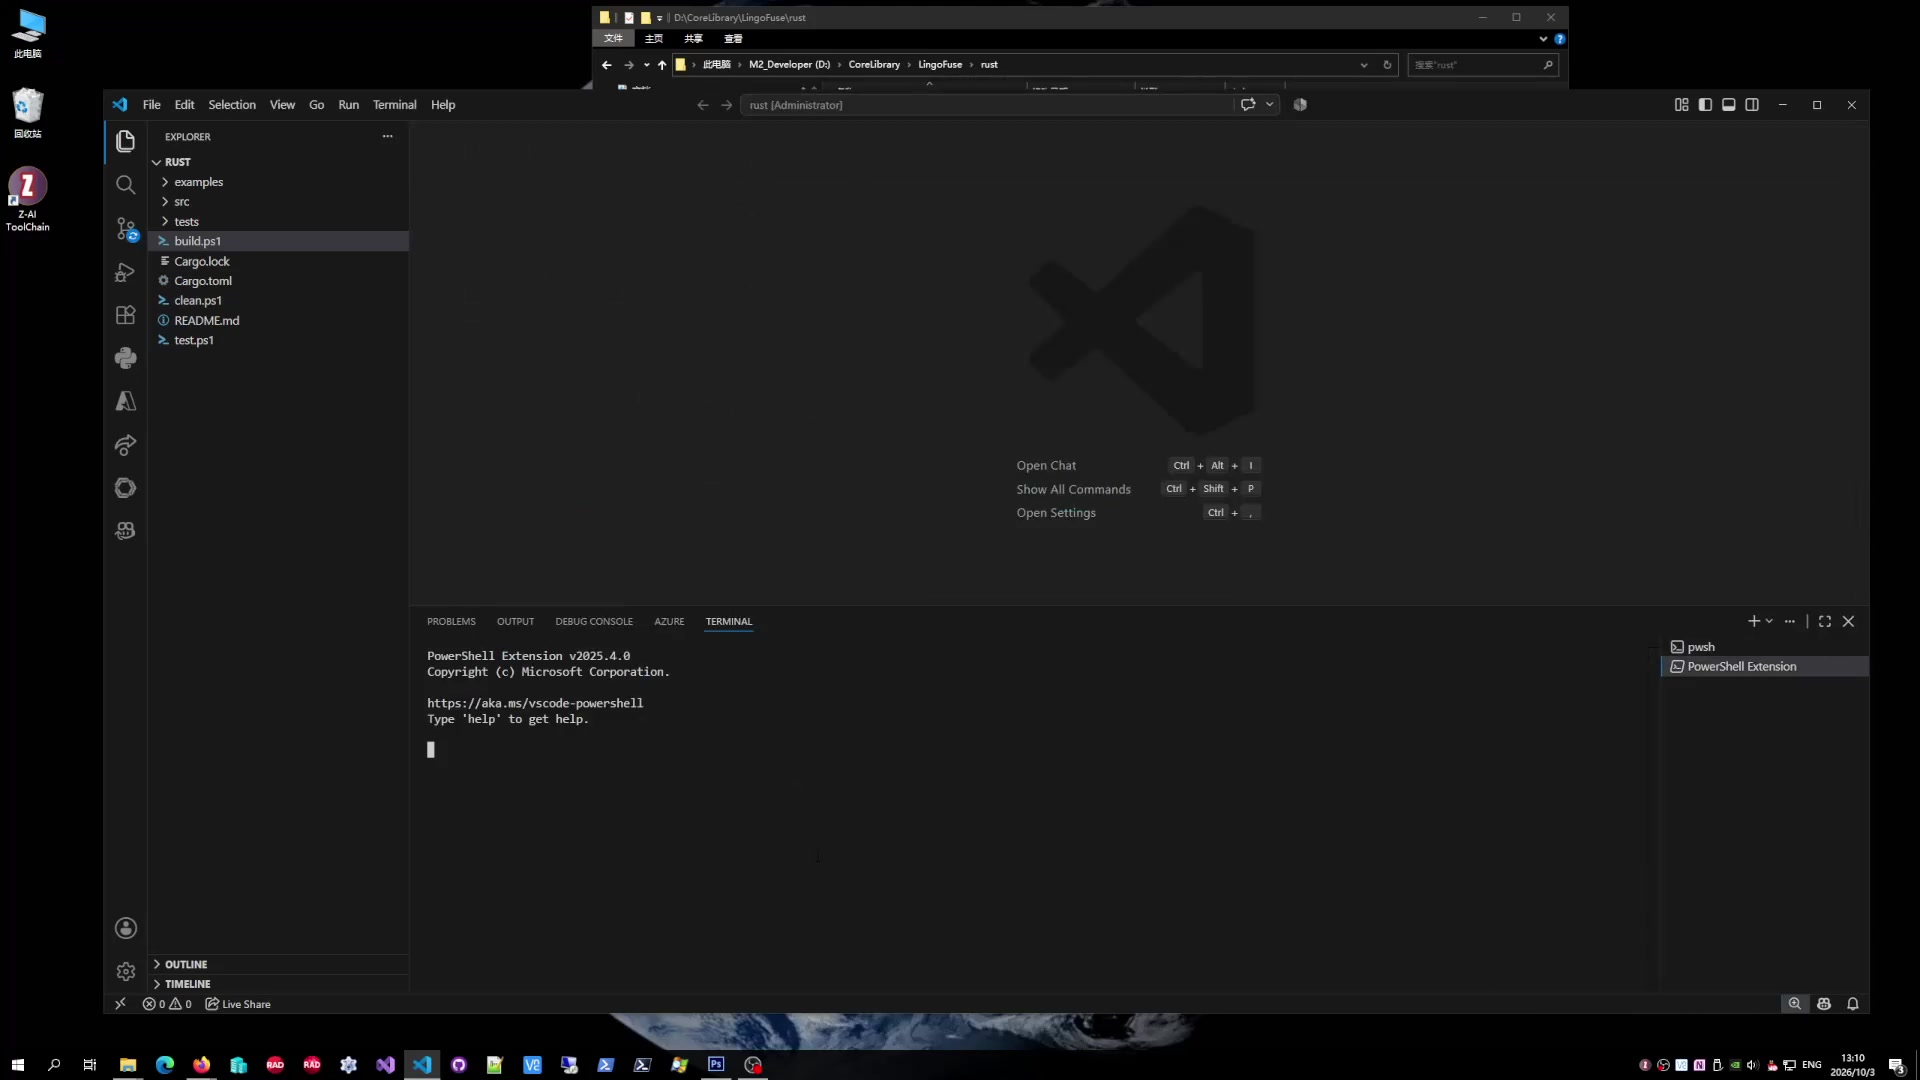The image size is (1920, 1080).
Task: Maximize the terminal panel size
Action: 1824,621
